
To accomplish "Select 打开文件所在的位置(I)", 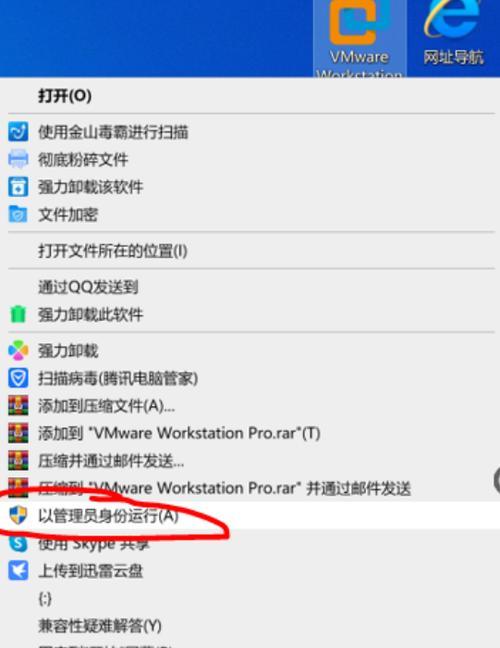I will 112,251.
